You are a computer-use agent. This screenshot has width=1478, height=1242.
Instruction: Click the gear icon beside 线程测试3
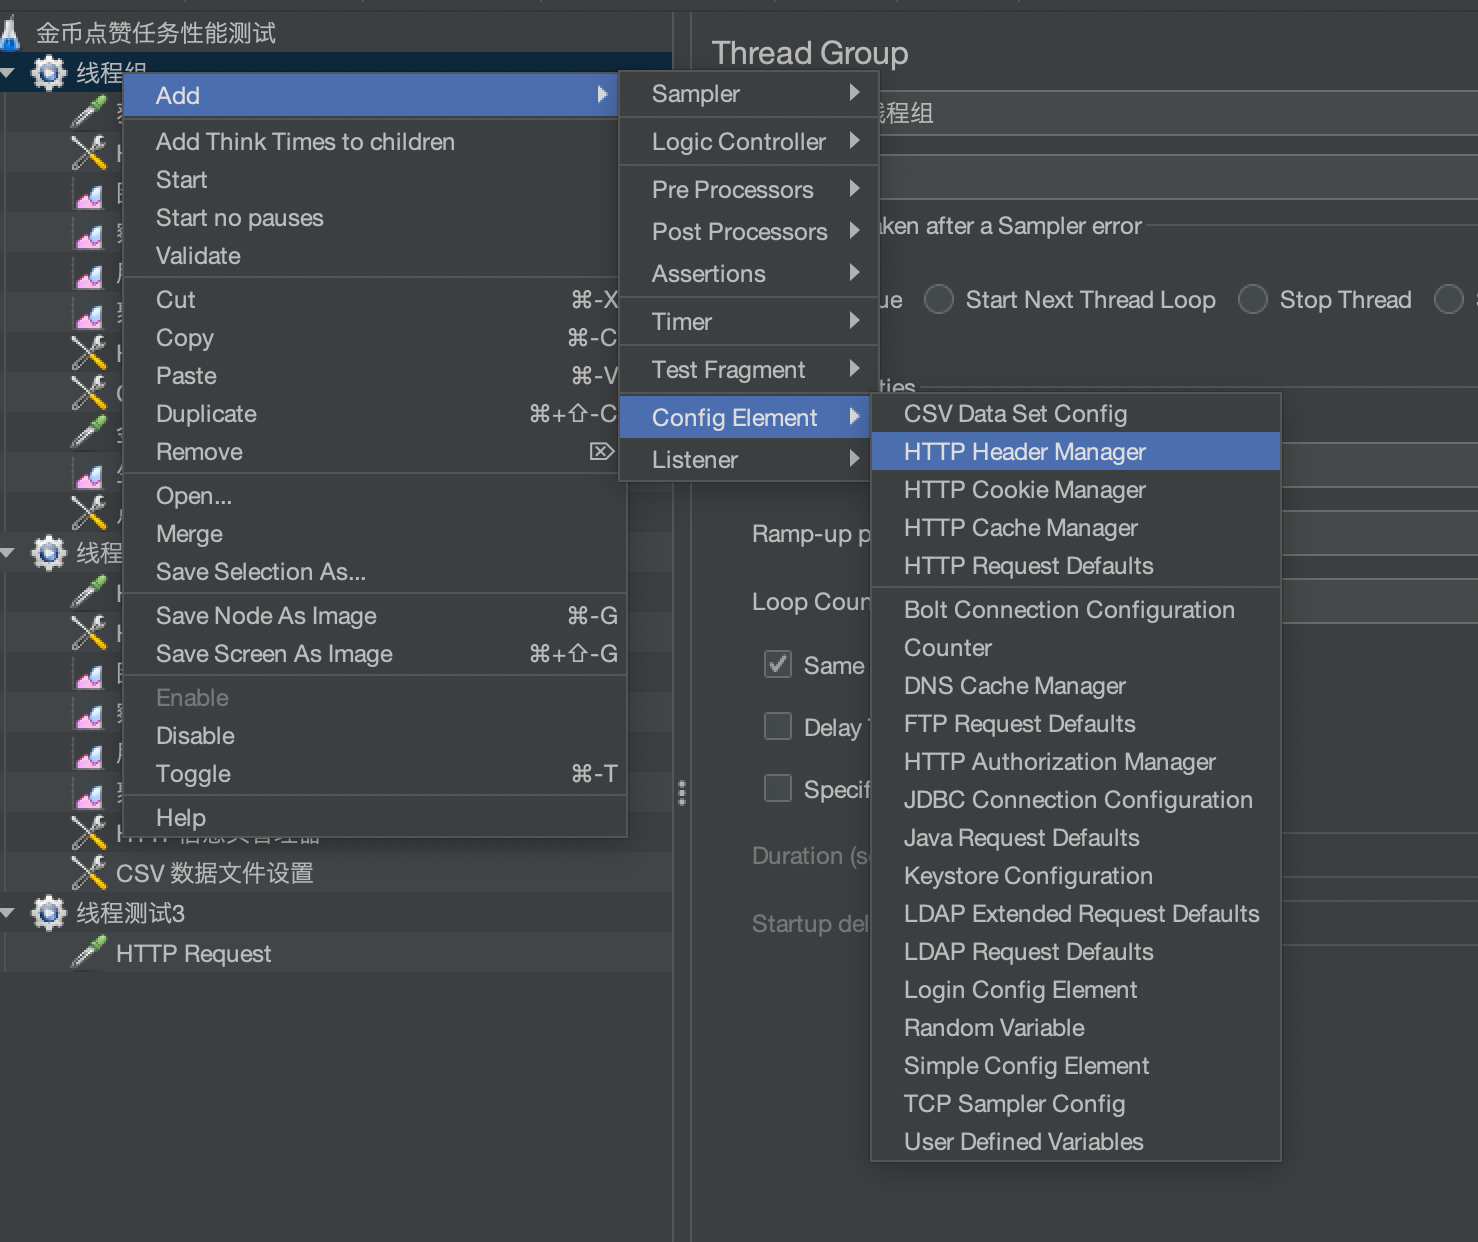tap(48, 913)
